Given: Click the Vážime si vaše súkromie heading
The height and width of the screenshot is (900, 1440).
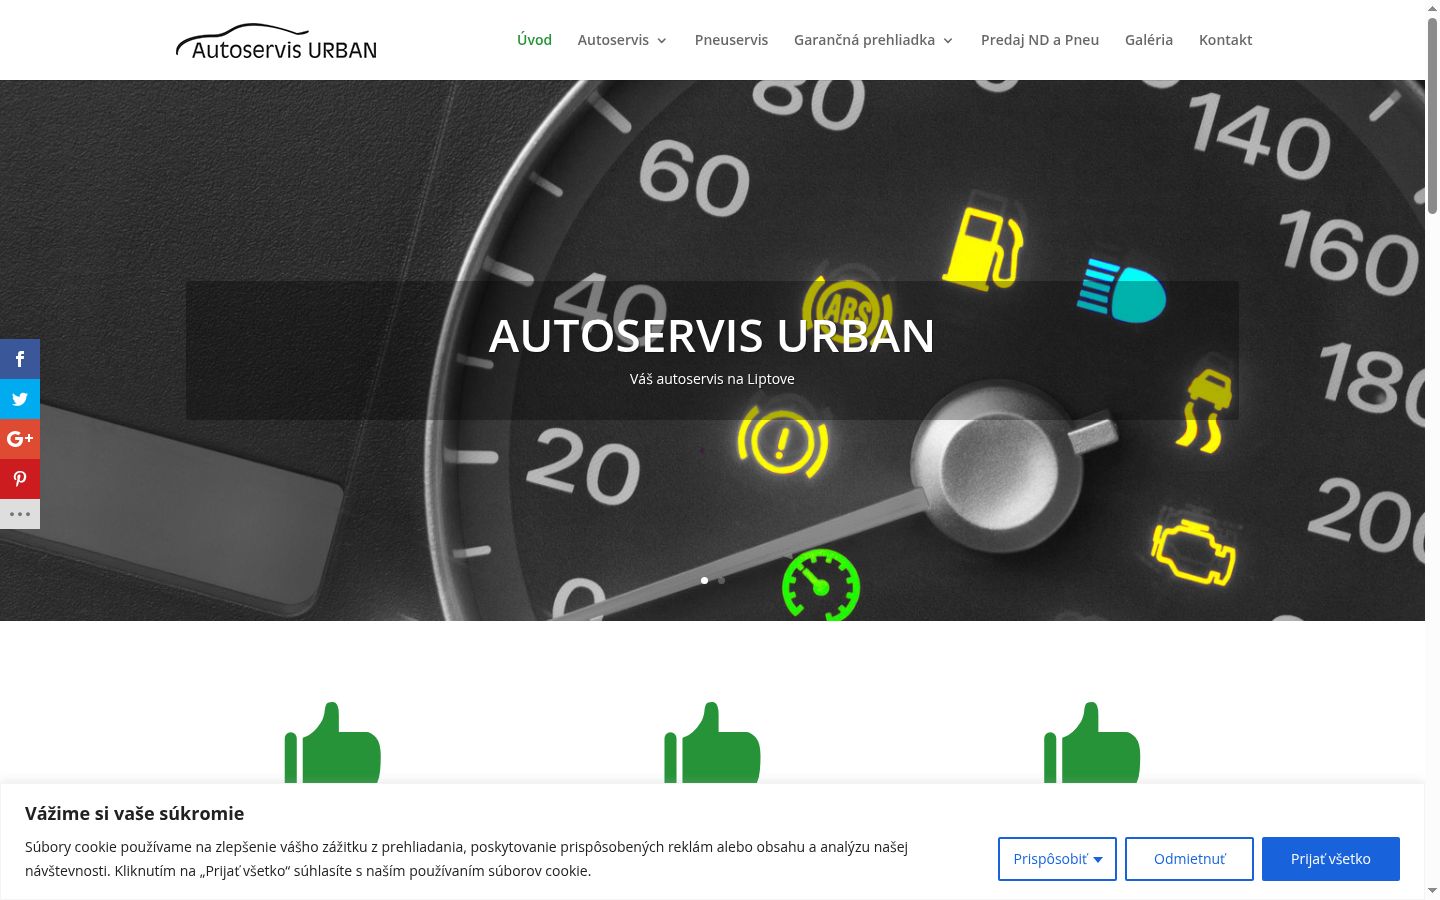Looking at the screenshot, I should click(x=135, y=813).
